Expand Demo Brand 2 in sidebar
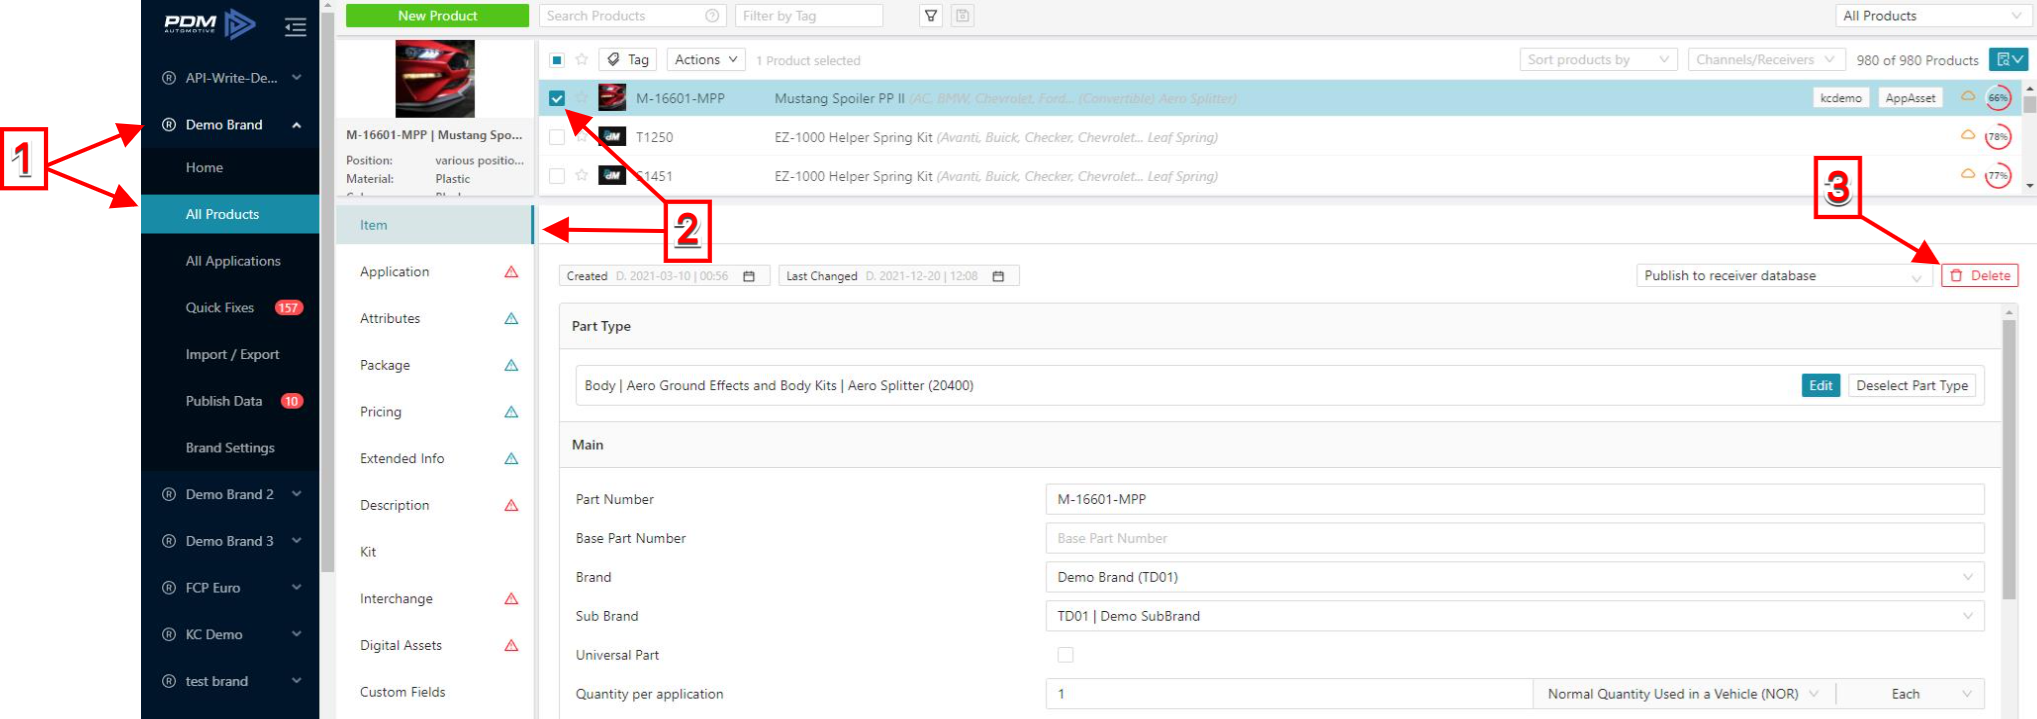 [x=231, y=494]
